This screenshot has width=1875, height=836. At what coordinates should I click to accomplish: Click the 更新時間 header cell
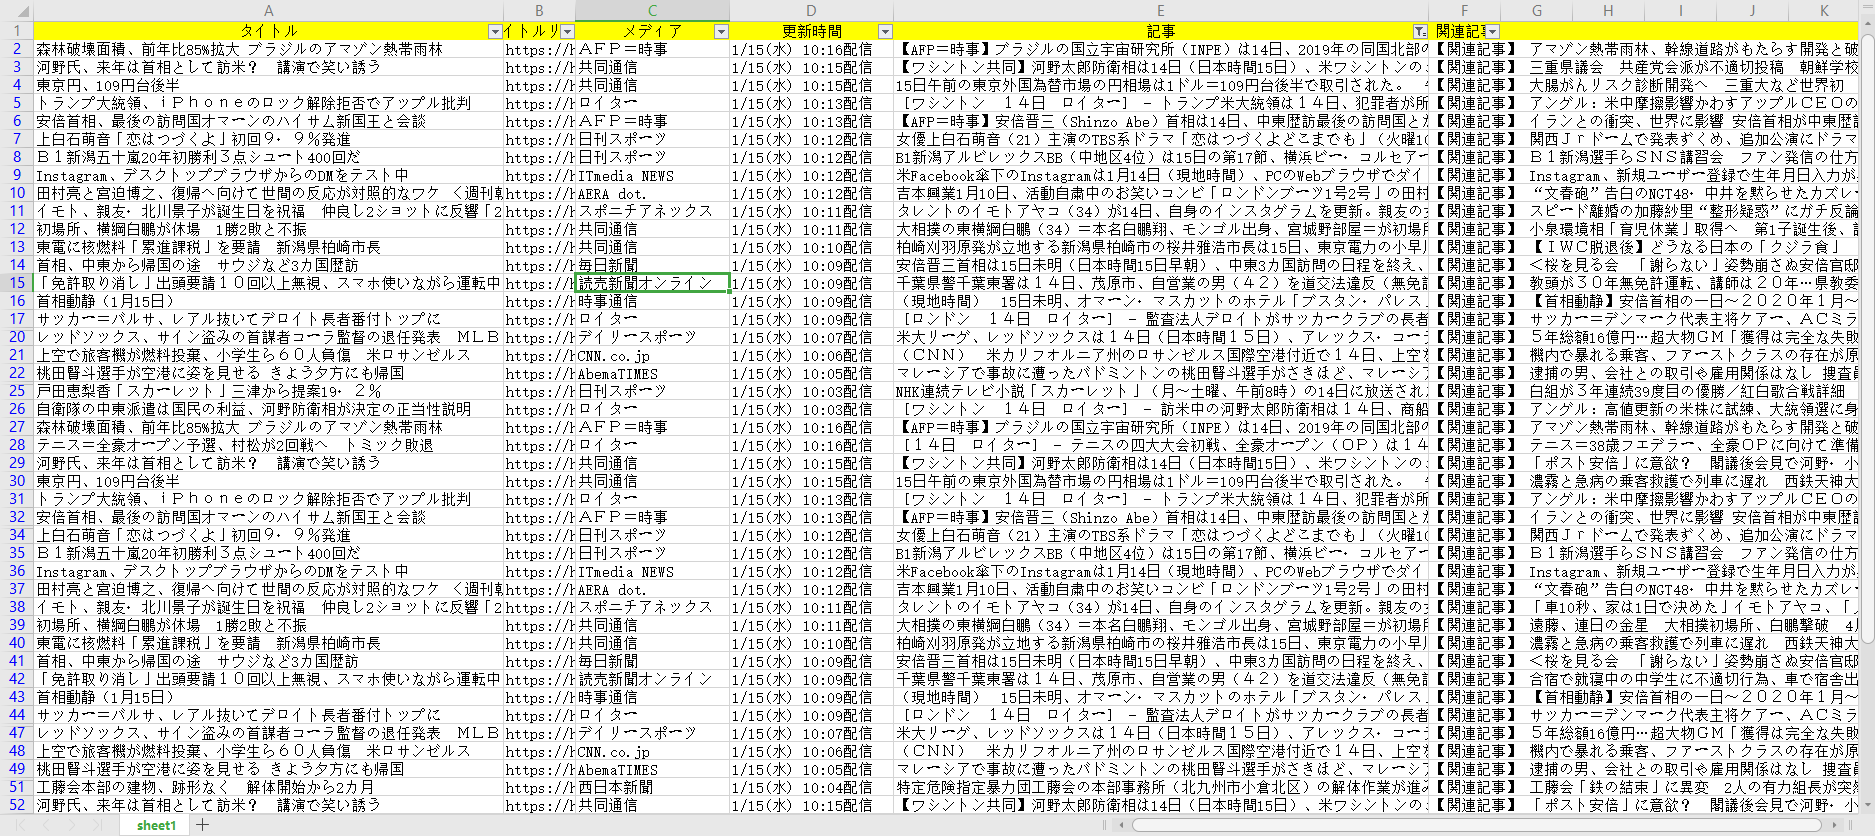[x=811, y=31]
